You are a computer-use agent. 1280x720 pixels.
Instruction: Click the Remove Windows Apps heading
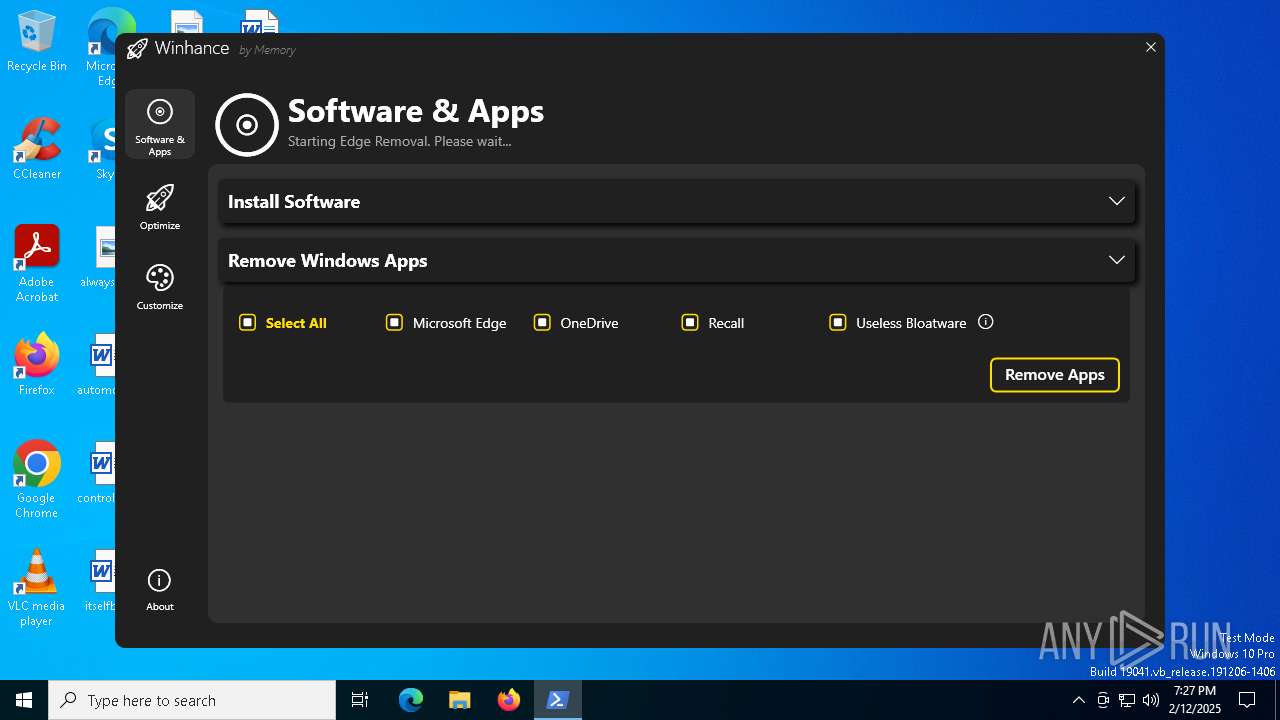tap(327, 260)
